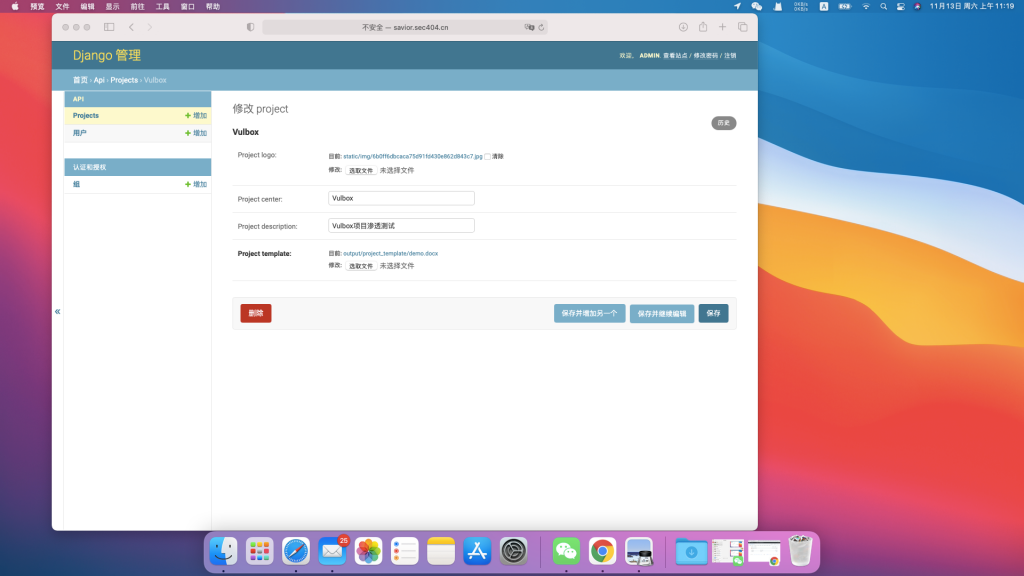Open the 预览 menu
Screen dimensions: 1024x576
pos(38,7)
